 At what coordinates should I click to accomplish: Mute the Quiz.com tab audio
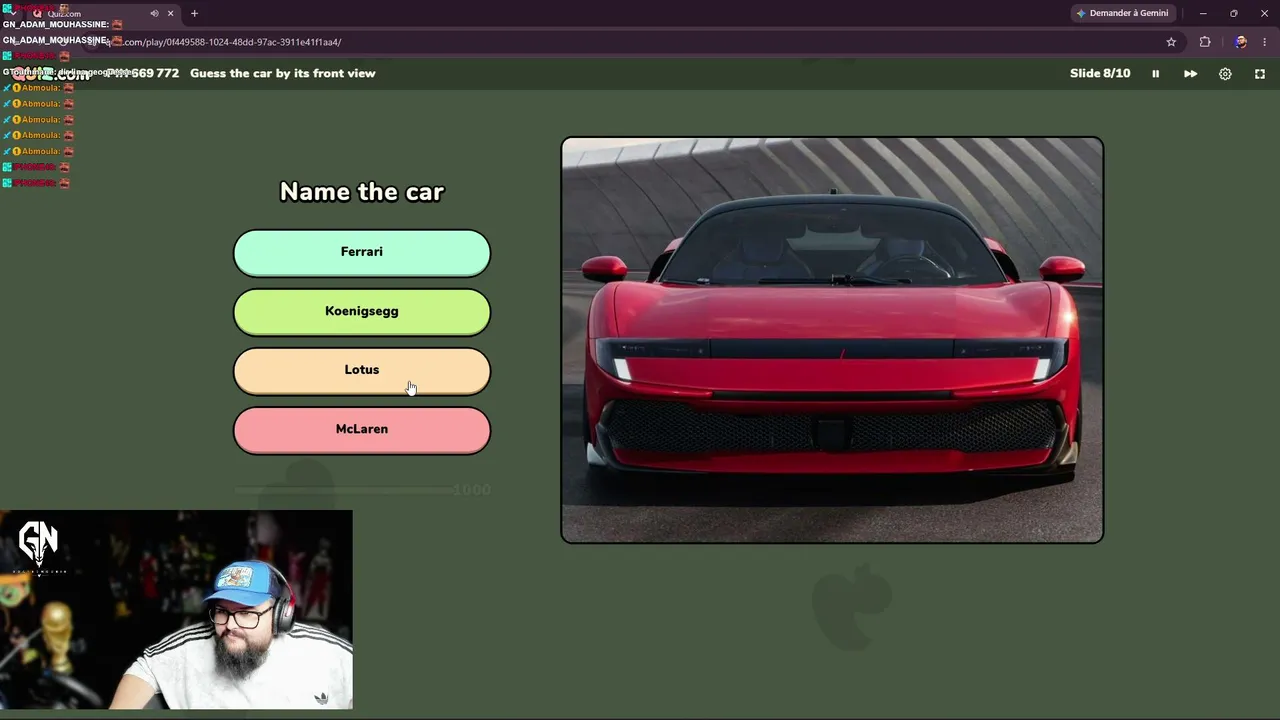pos(154,13)
